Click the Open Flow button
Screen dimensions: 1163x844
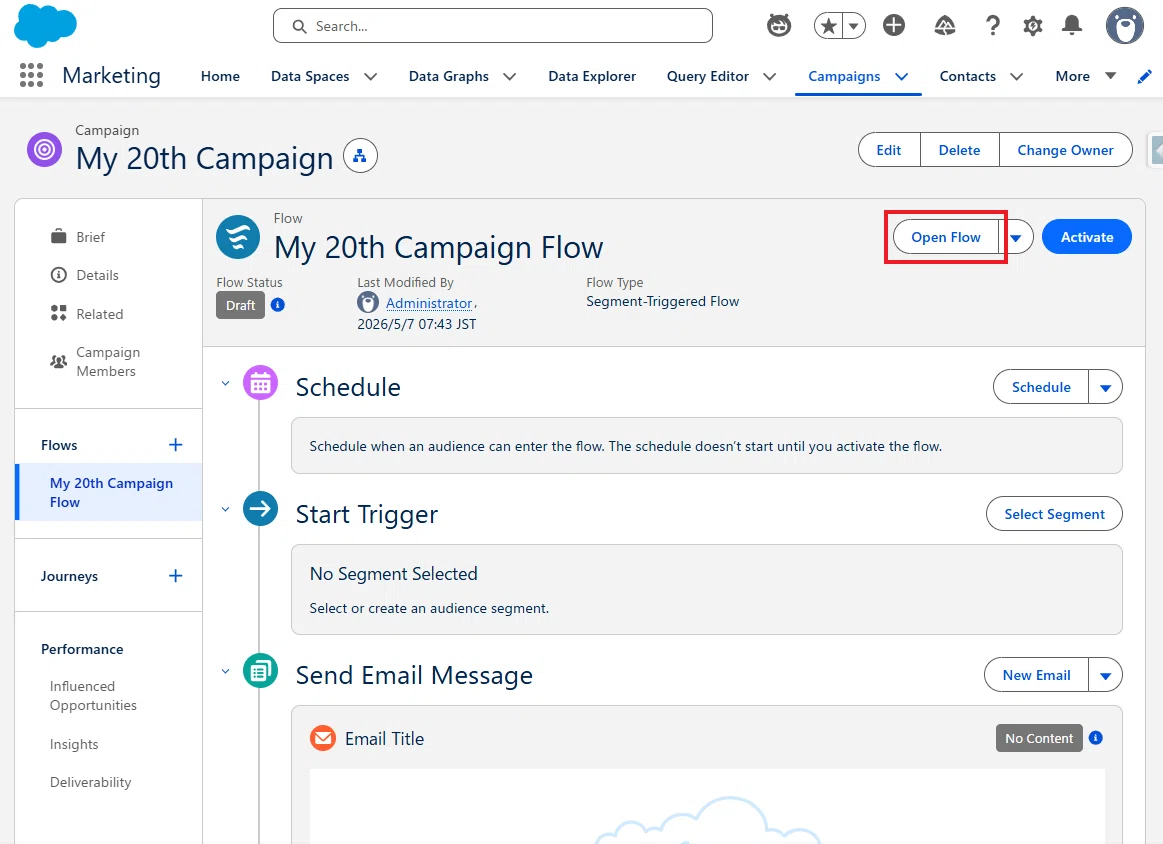tap(946, 237)
